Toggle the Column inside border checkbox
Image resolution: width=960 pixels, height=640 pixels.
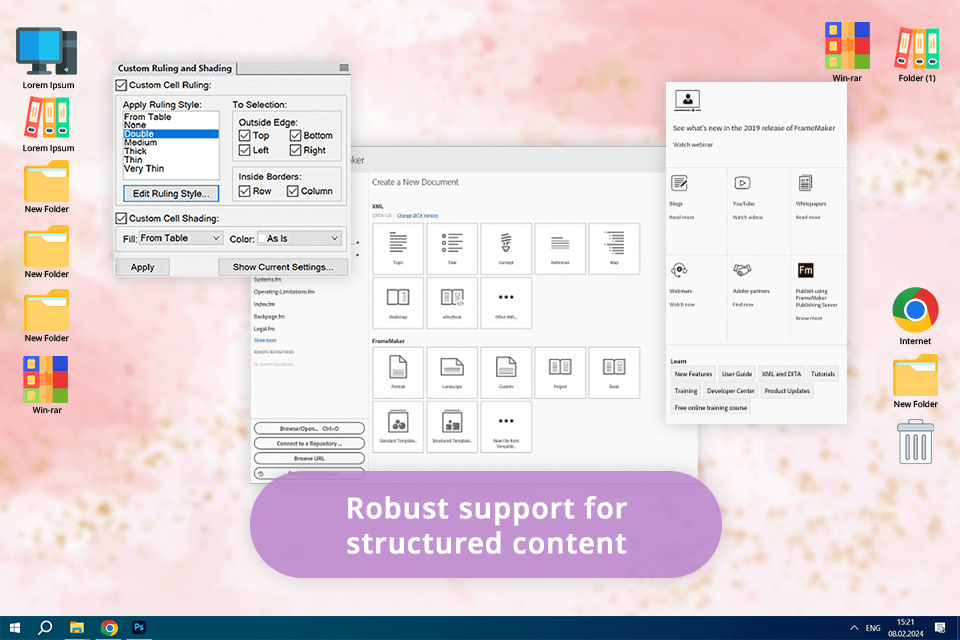coord(293,191)
